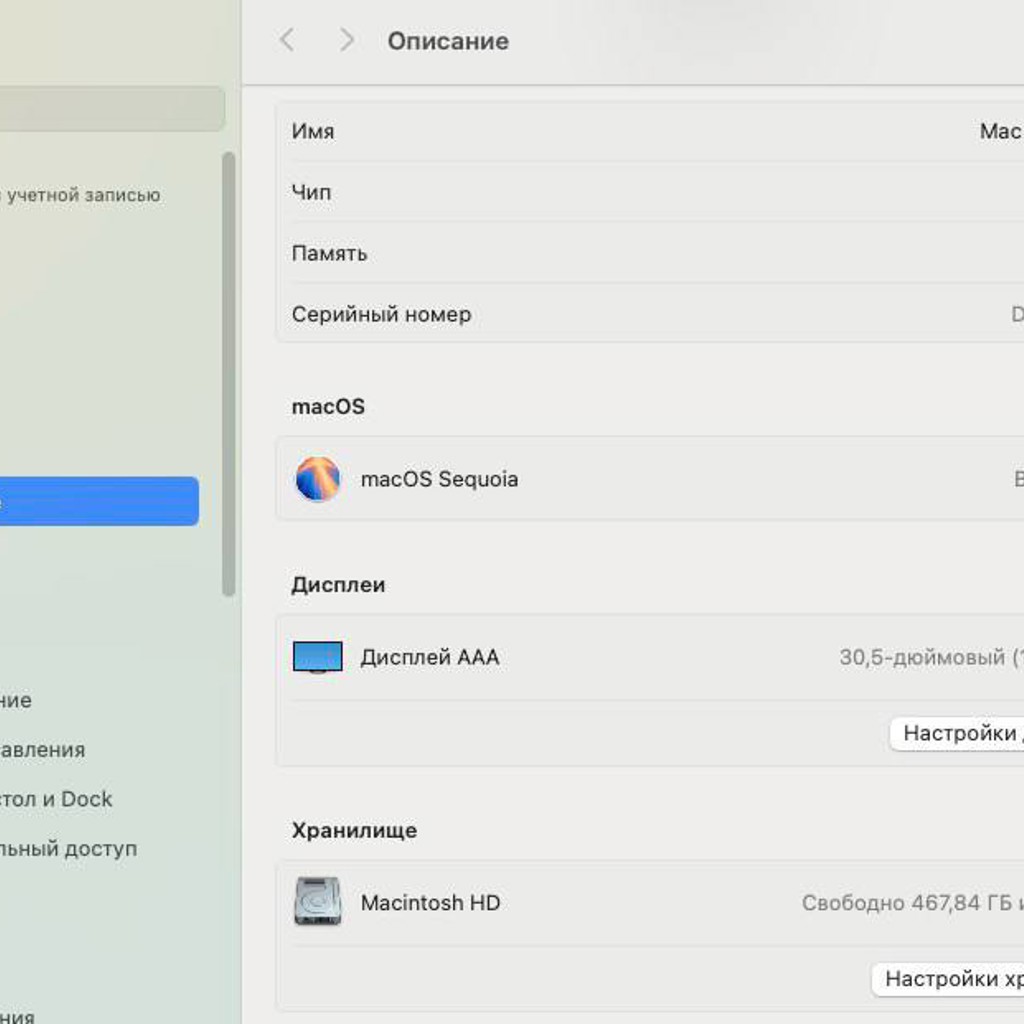Go back with the left chevron arrow
The width and height of the screenshot is (1024, 1024).
click(287, 40)
